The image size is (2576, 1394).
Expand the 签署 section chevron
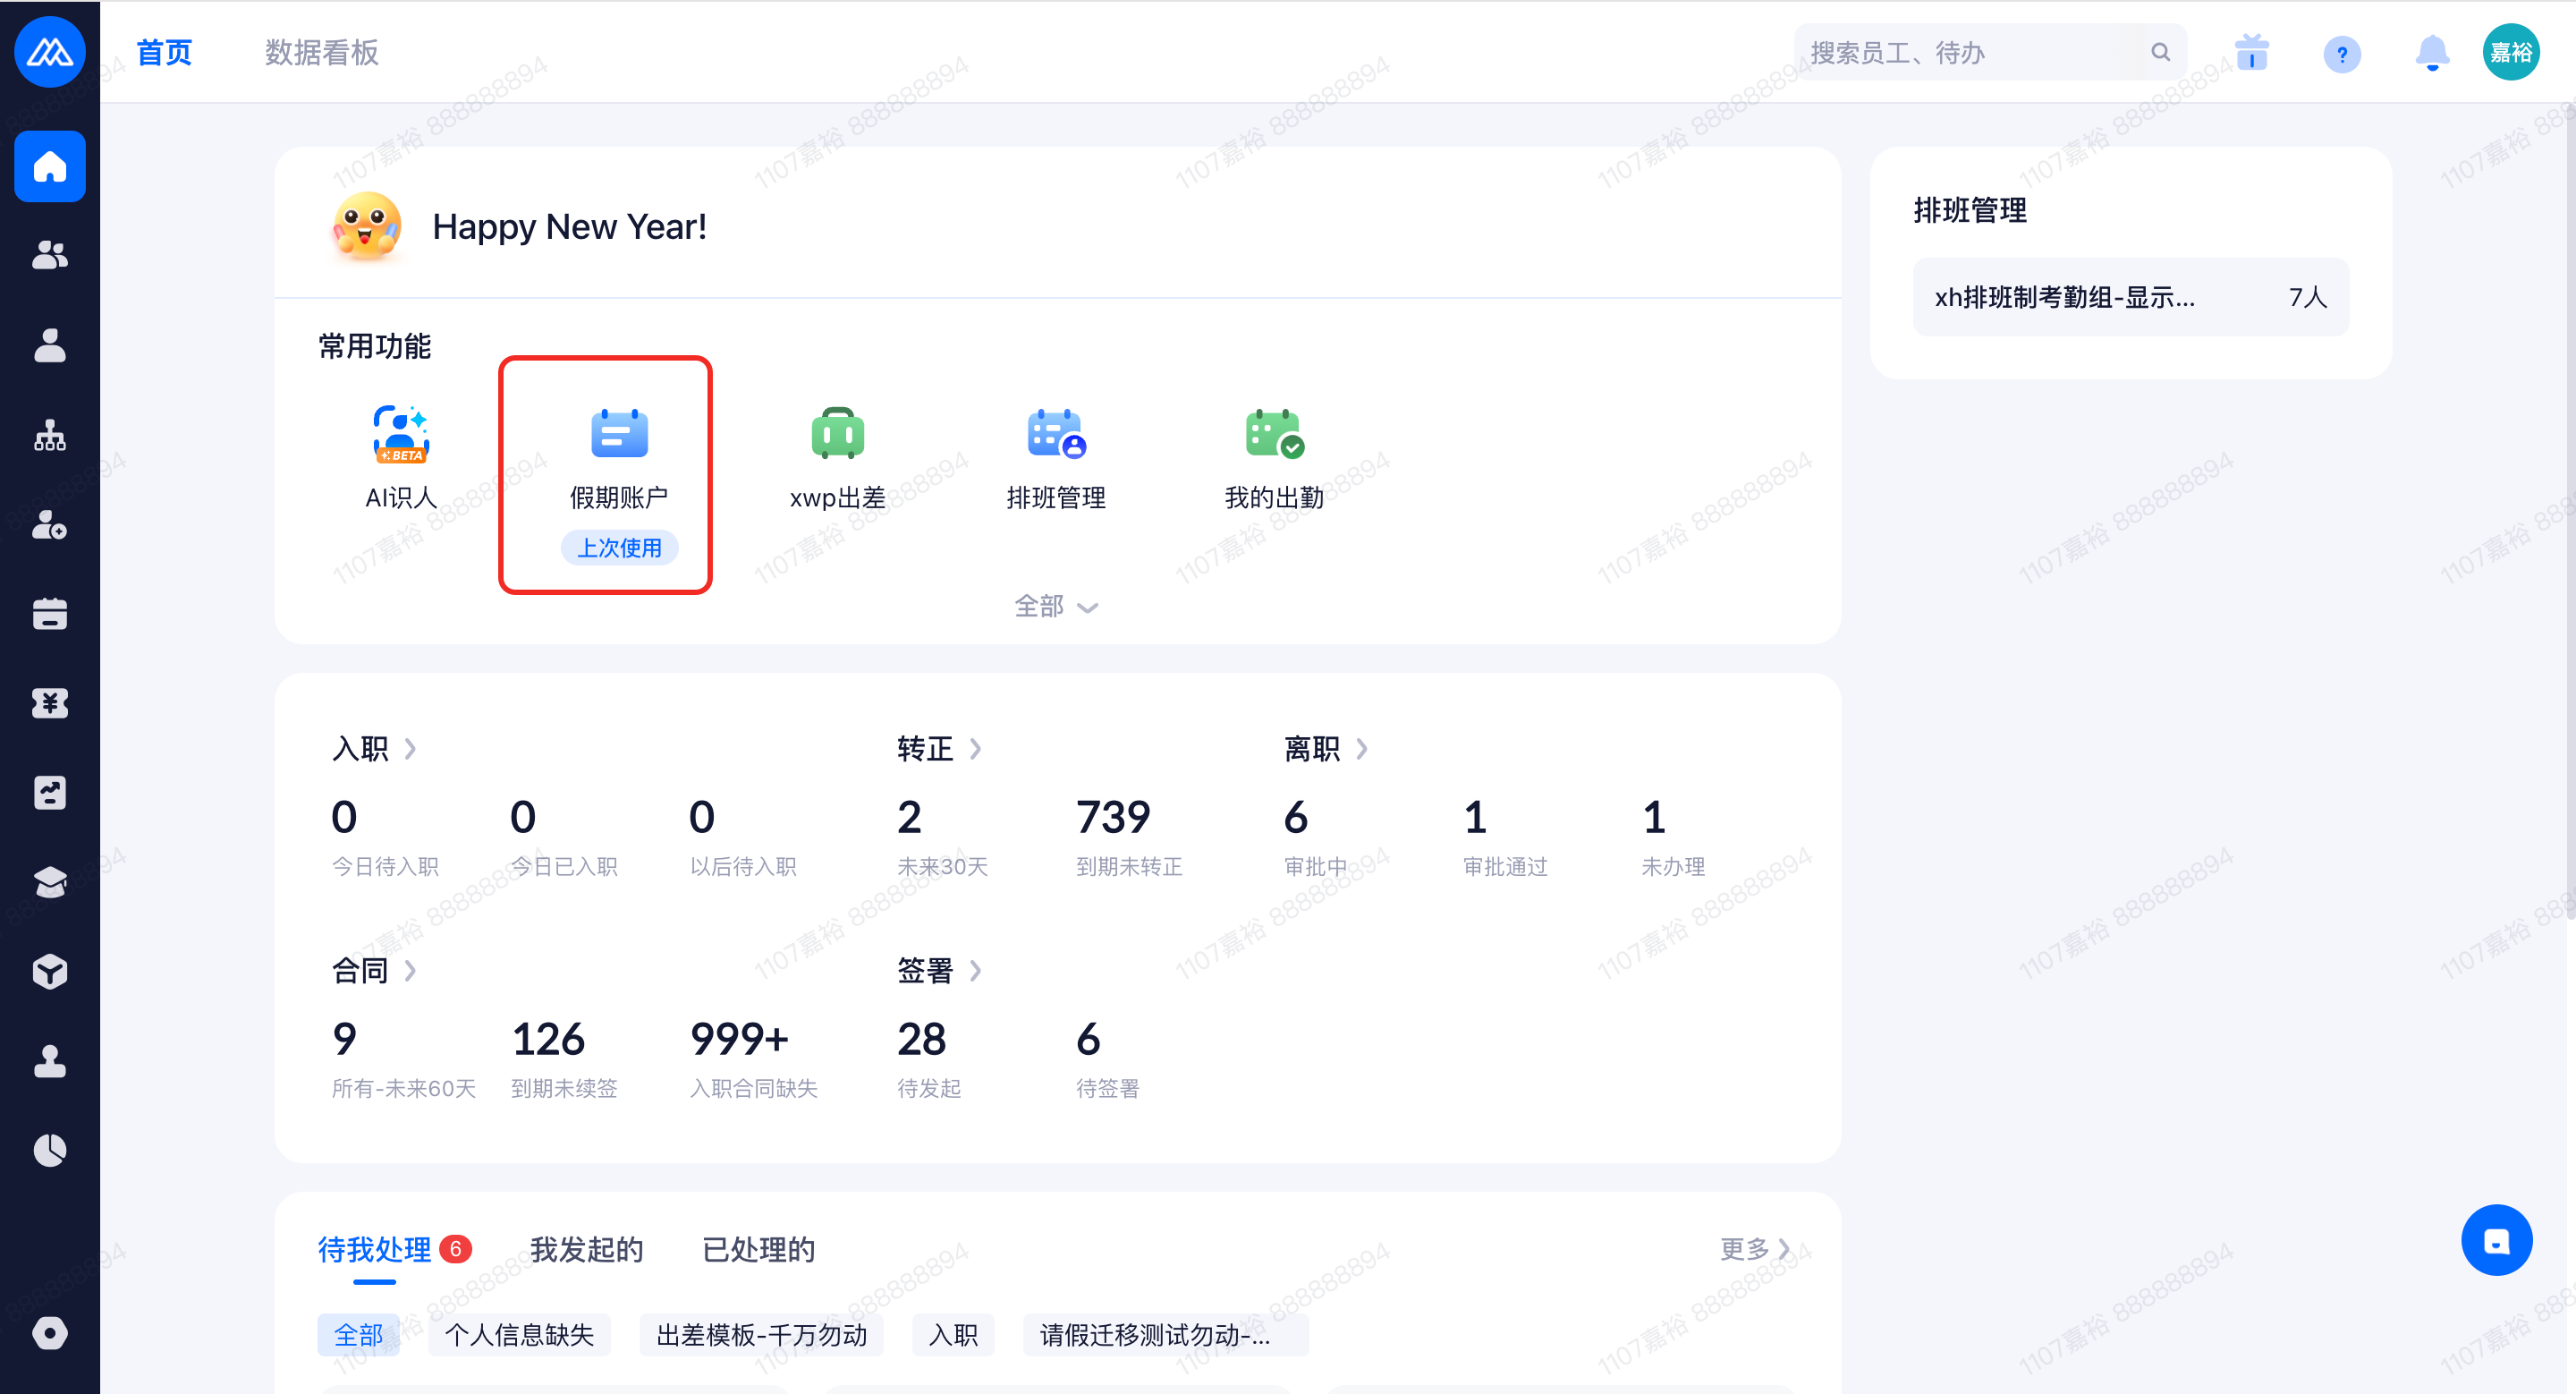(975, 971)
